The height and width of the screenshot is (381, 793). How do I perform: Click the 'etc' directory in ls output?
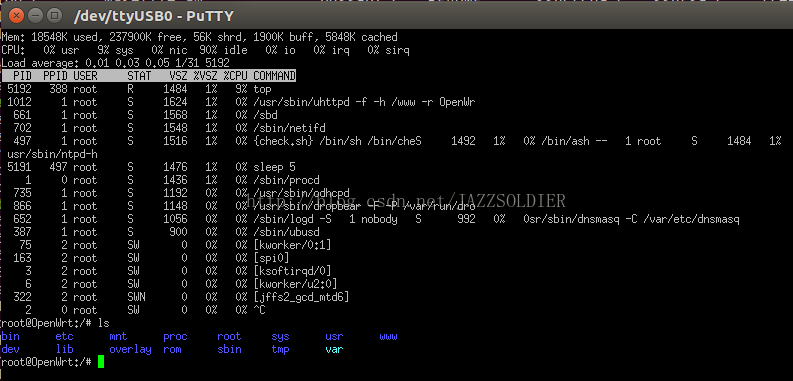tap(65, 336)
